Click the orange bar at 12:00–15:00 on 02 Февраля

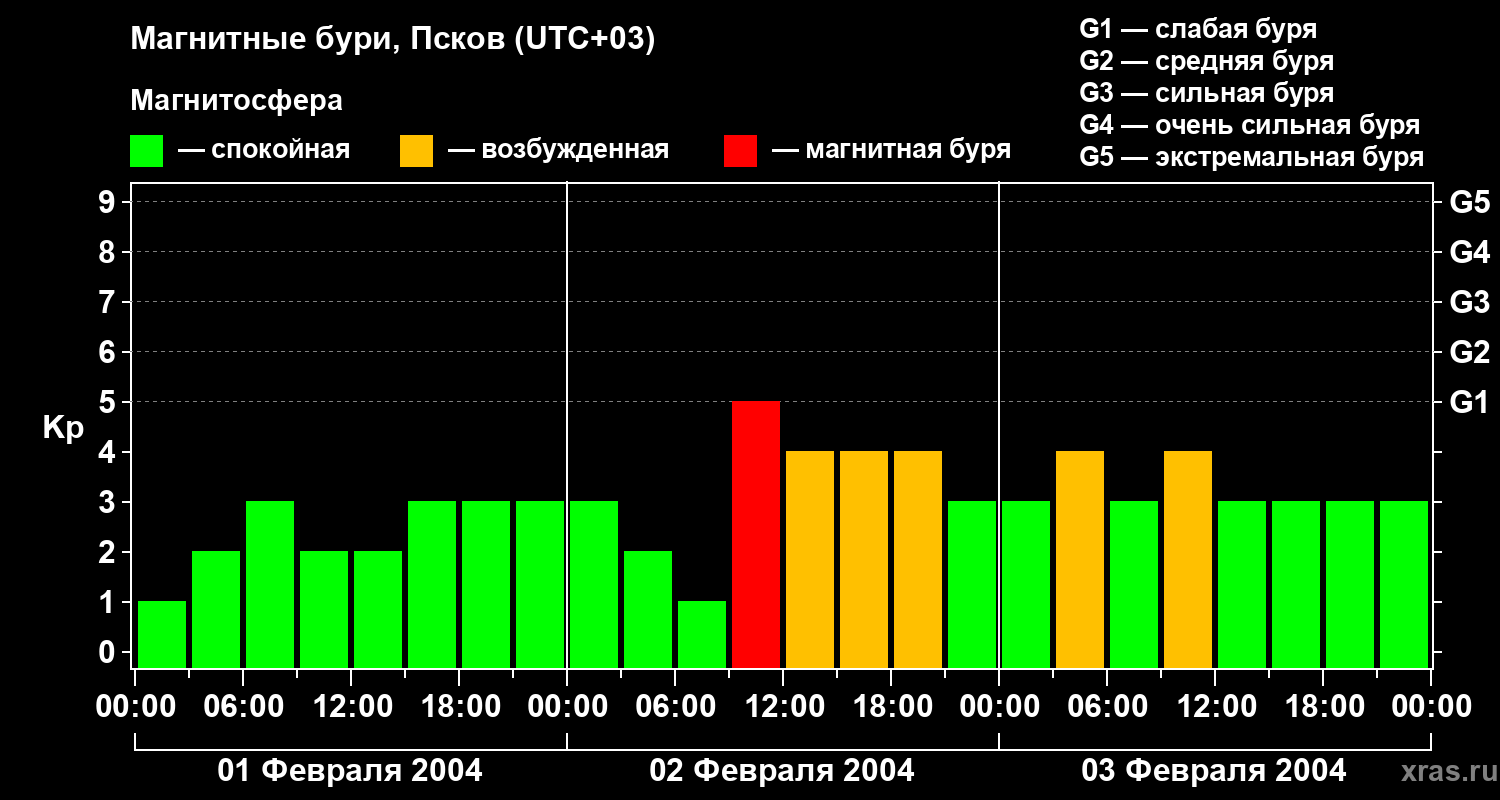(x=810, y=559)
